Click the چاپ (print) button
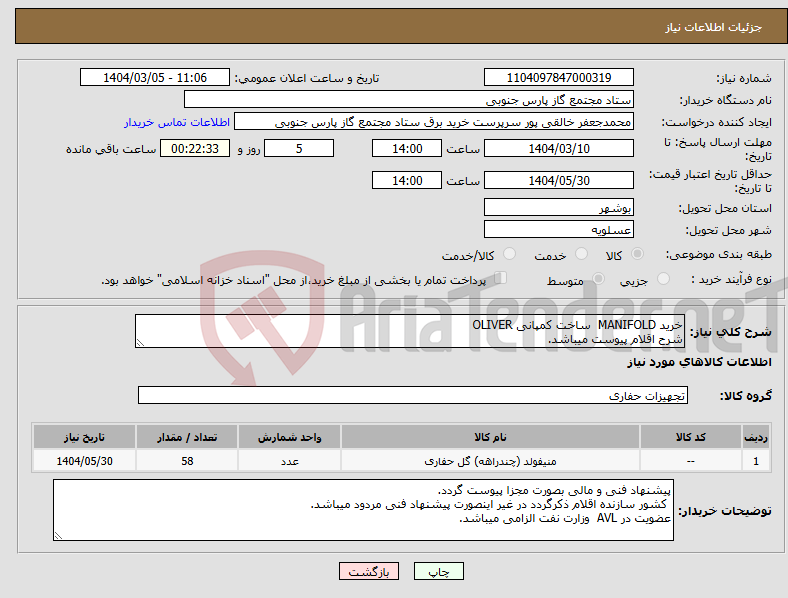Image resolution: width=788 pixels, height=598 pixels. click(438, 571)
